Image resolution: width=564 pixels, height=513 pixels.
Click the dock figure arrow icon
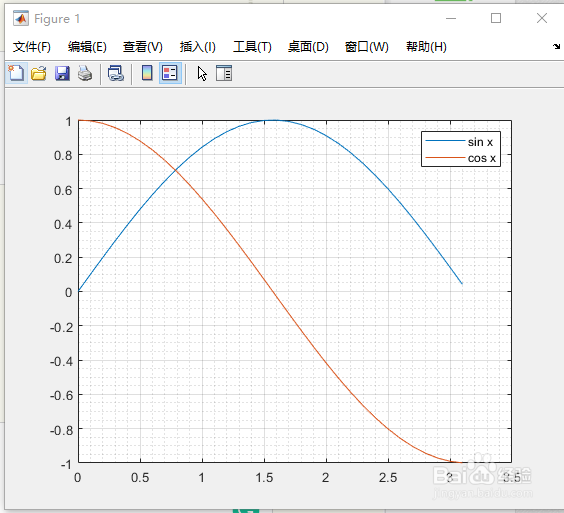556,46
